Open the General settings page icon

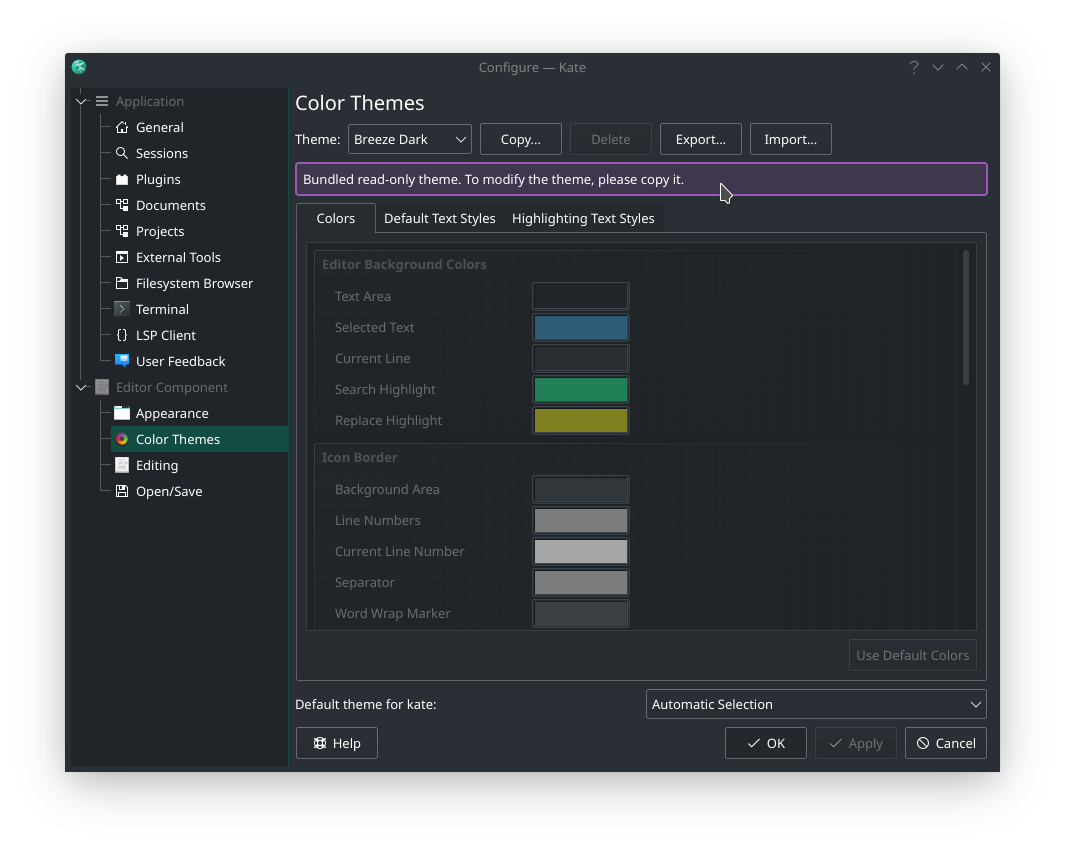pos(122,127)
